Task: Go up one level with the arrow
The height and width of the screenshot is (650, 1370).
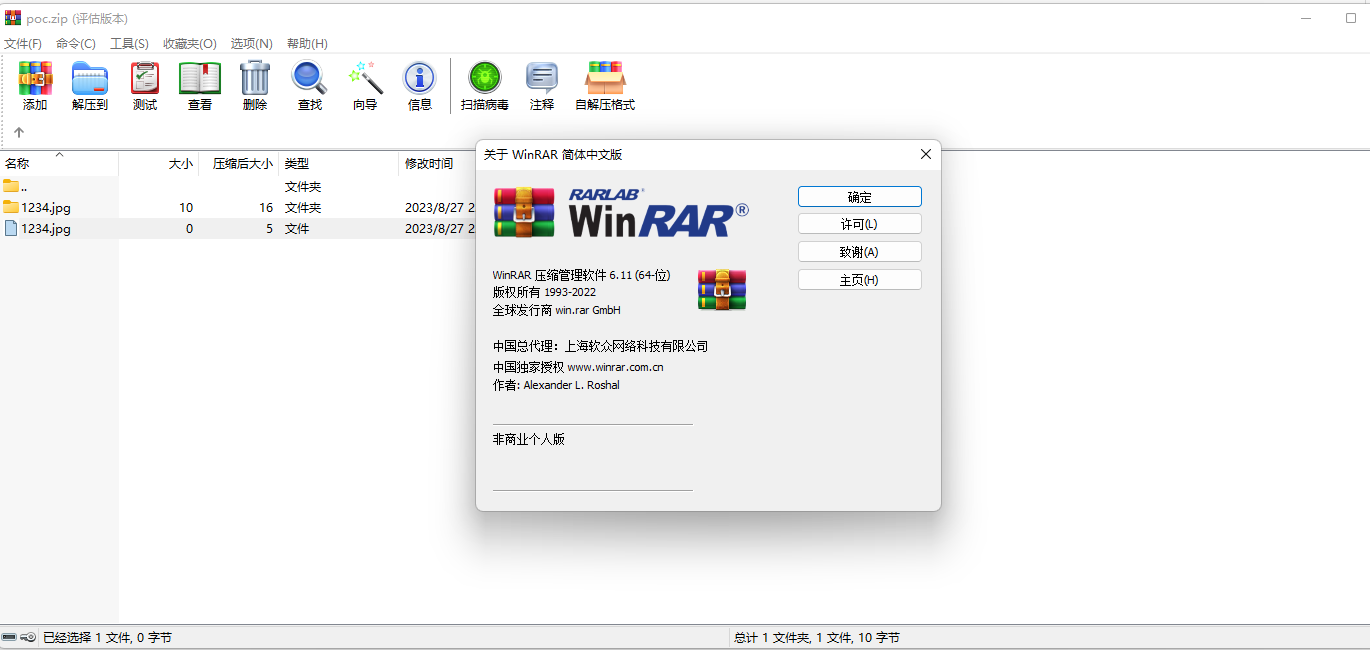Action: click(x=19, y=132)
